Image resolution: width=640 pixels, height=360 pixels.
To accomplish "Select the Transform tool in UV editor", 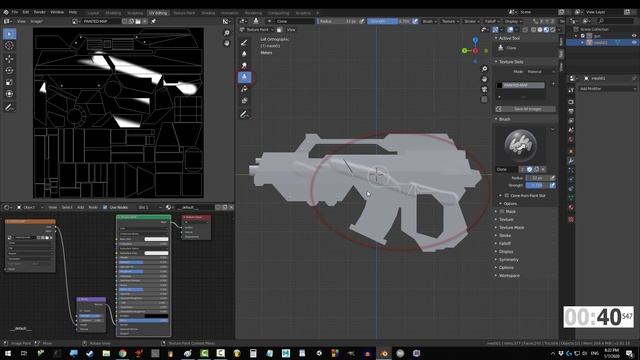I will coord(9,94).
